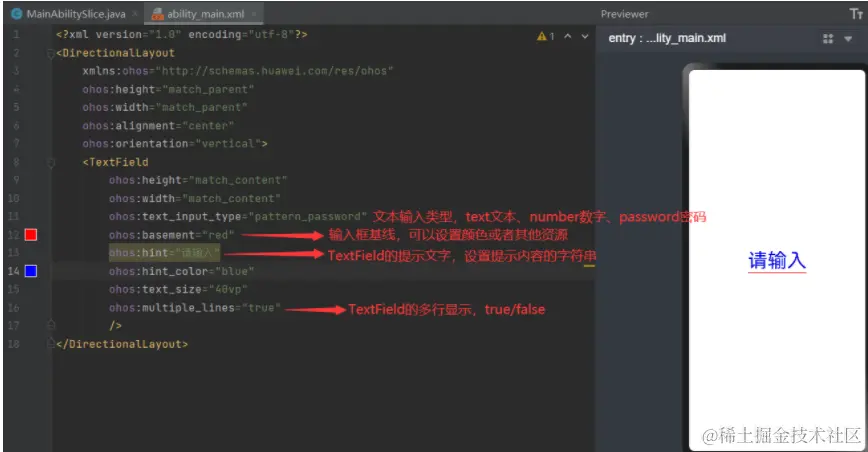The width and height of the screenshot is (868, 452).
Task: Click ohos:alignment="center" line
Action: 158,126
